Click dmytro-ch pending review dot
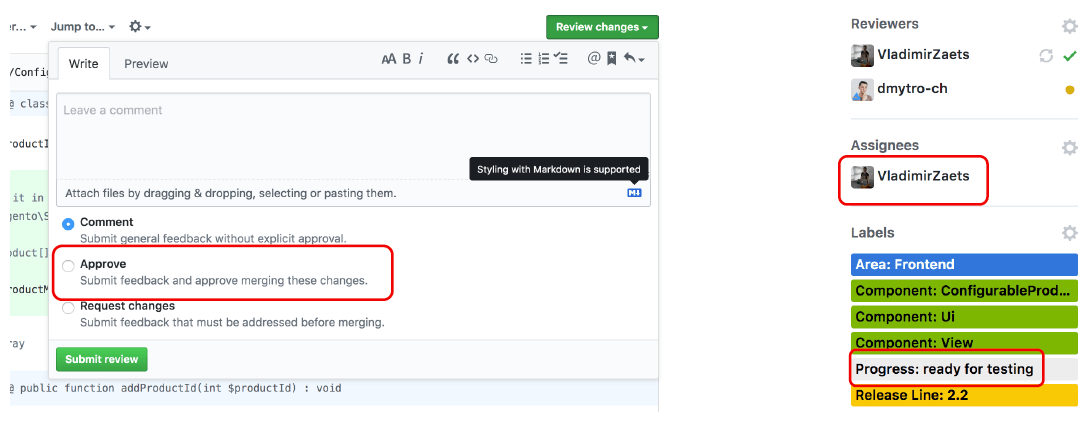This screenshot has width=1091, height=422. [x=1070, y=90]
